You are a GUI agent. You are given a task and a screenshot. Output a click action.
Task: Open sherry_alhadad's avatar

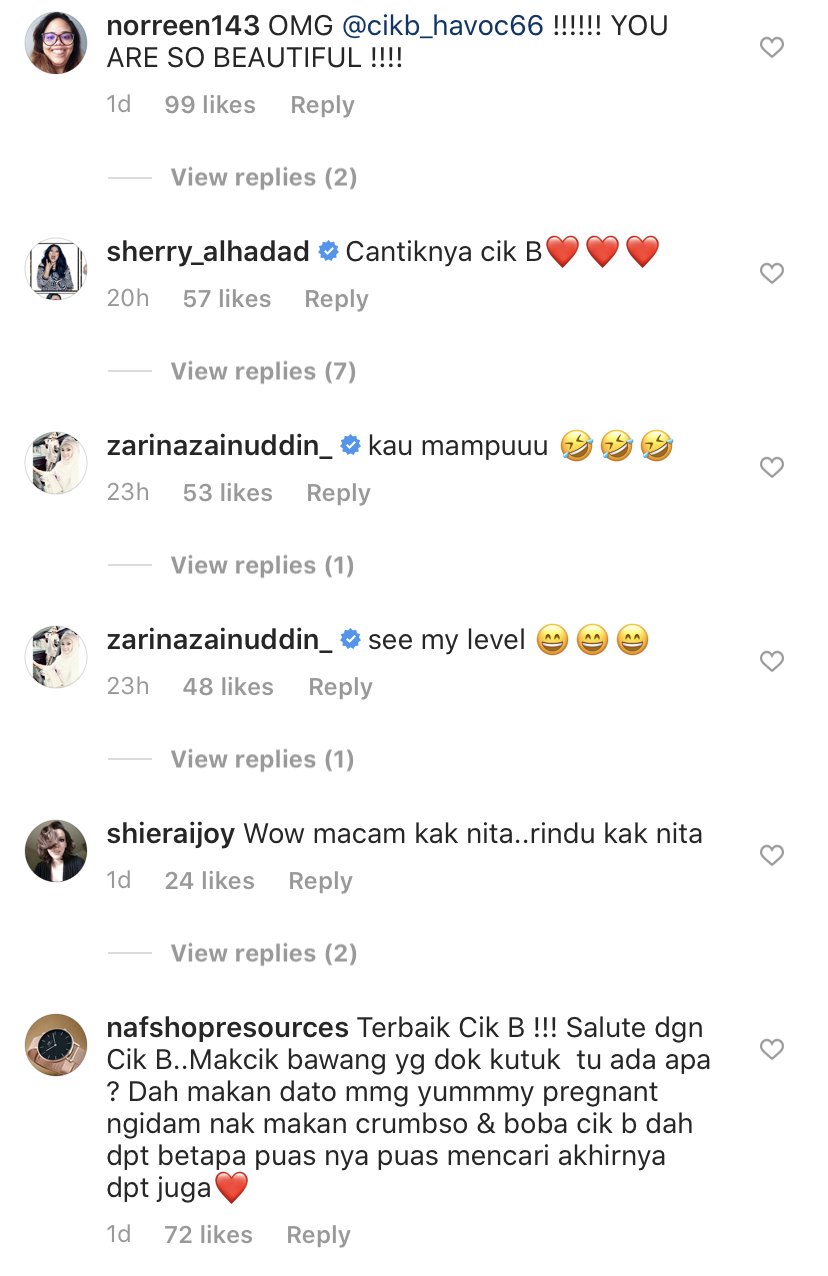tap(56, 269)
